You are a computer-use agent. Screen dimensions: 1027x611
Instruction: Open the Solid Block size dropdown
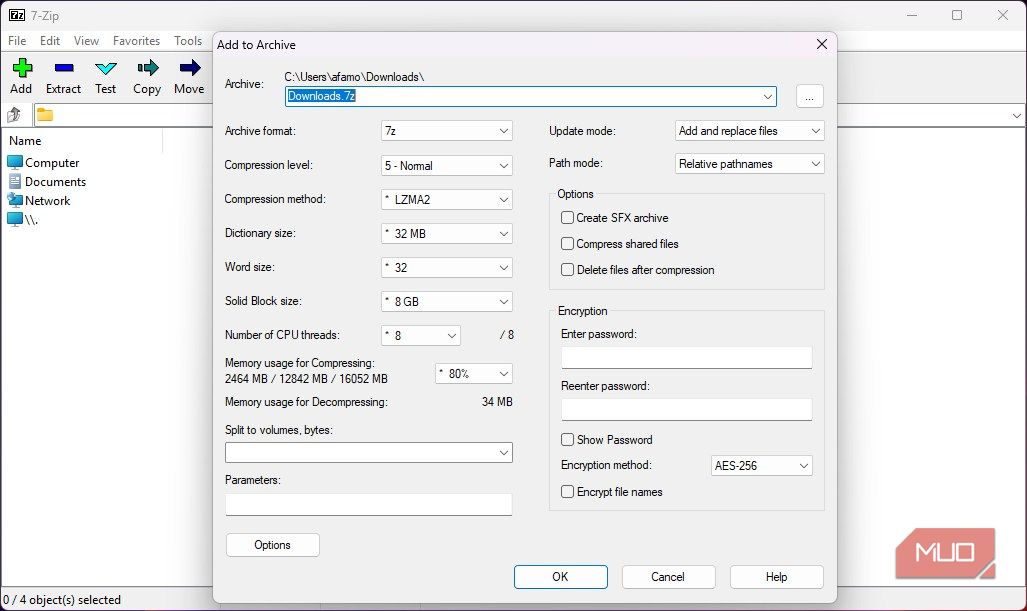click(x=447, y=302)
